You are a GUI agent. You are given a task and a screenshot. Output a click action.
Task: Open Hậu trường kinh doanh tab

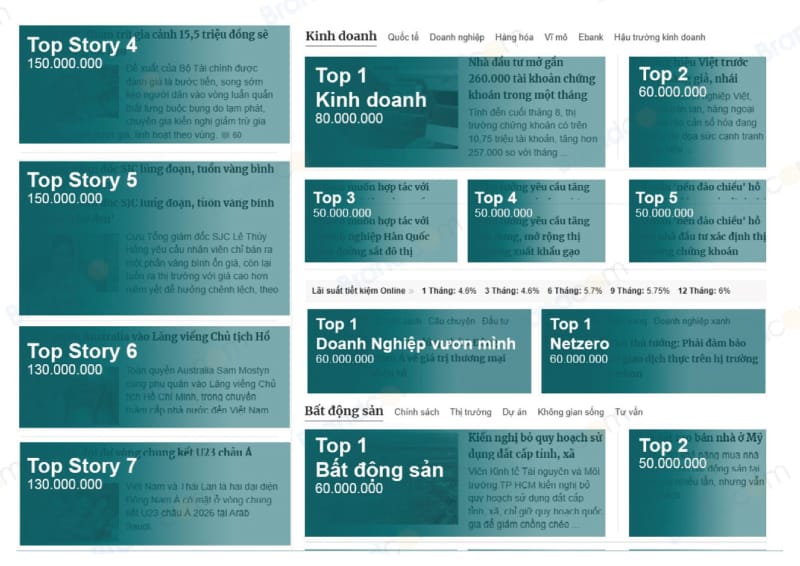pos(659,37)
